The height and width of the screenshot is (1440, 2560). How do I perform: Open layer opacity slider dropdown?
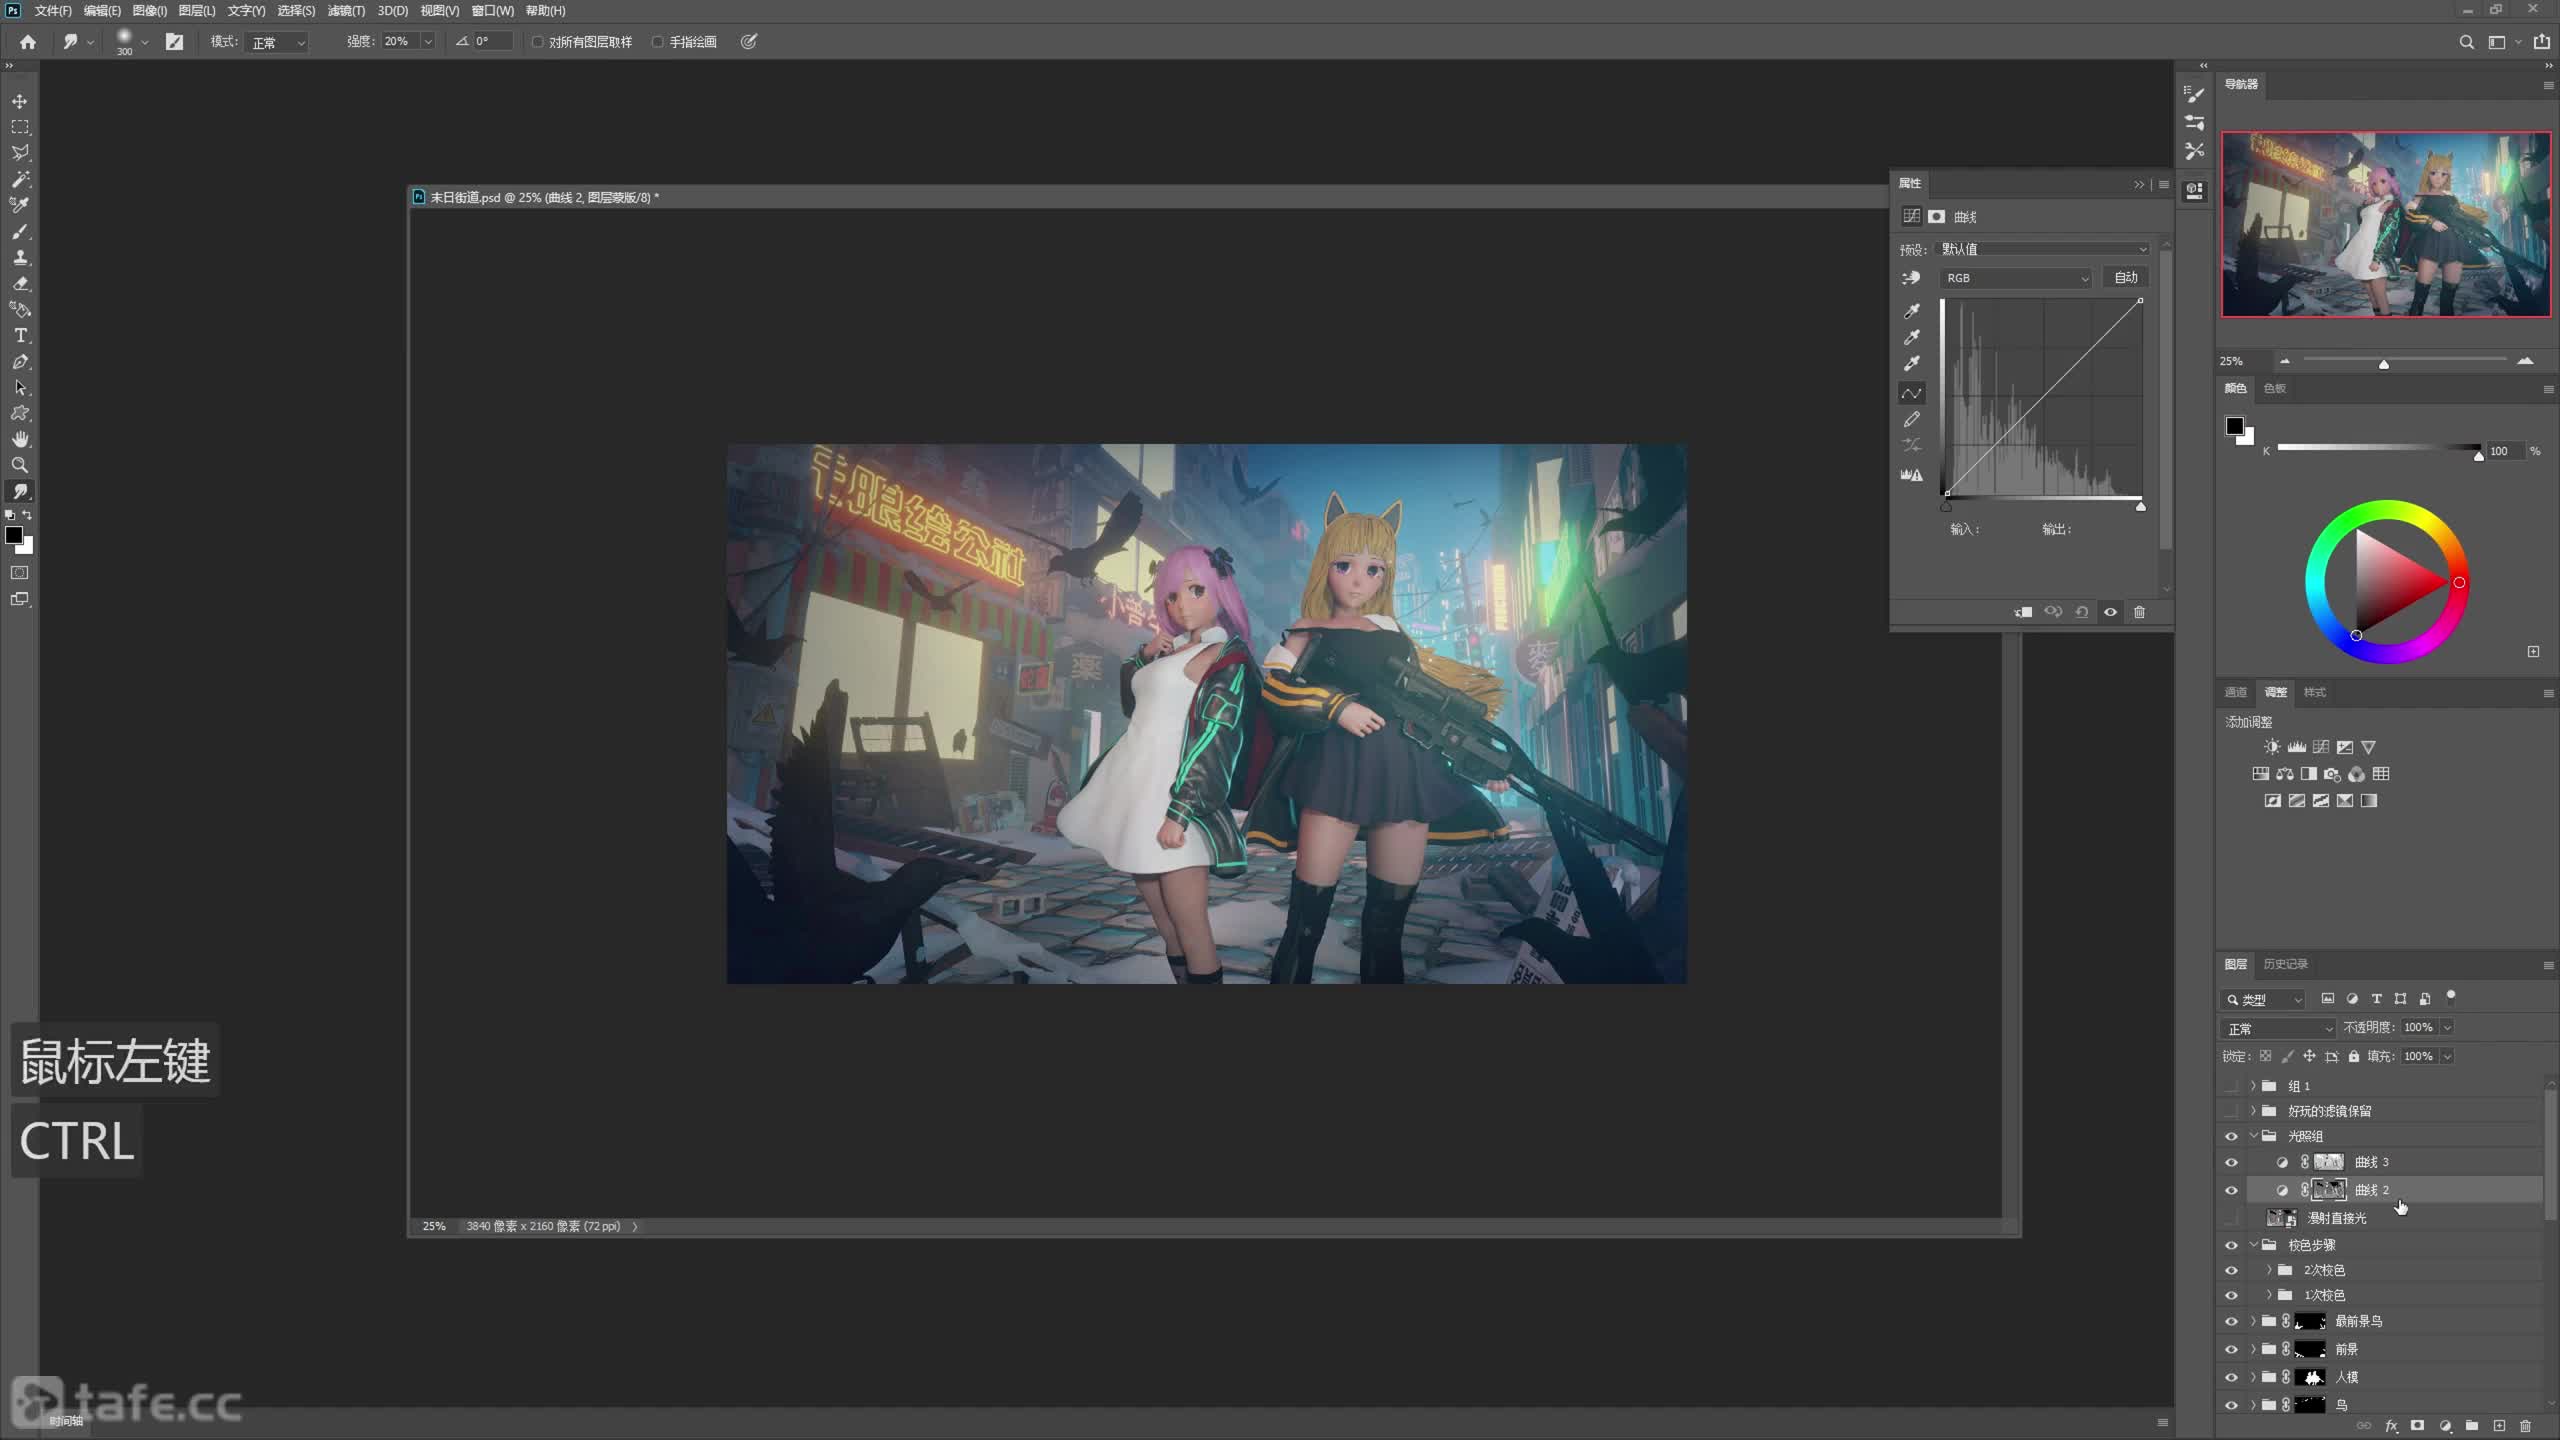(x=2447, y=1028)
